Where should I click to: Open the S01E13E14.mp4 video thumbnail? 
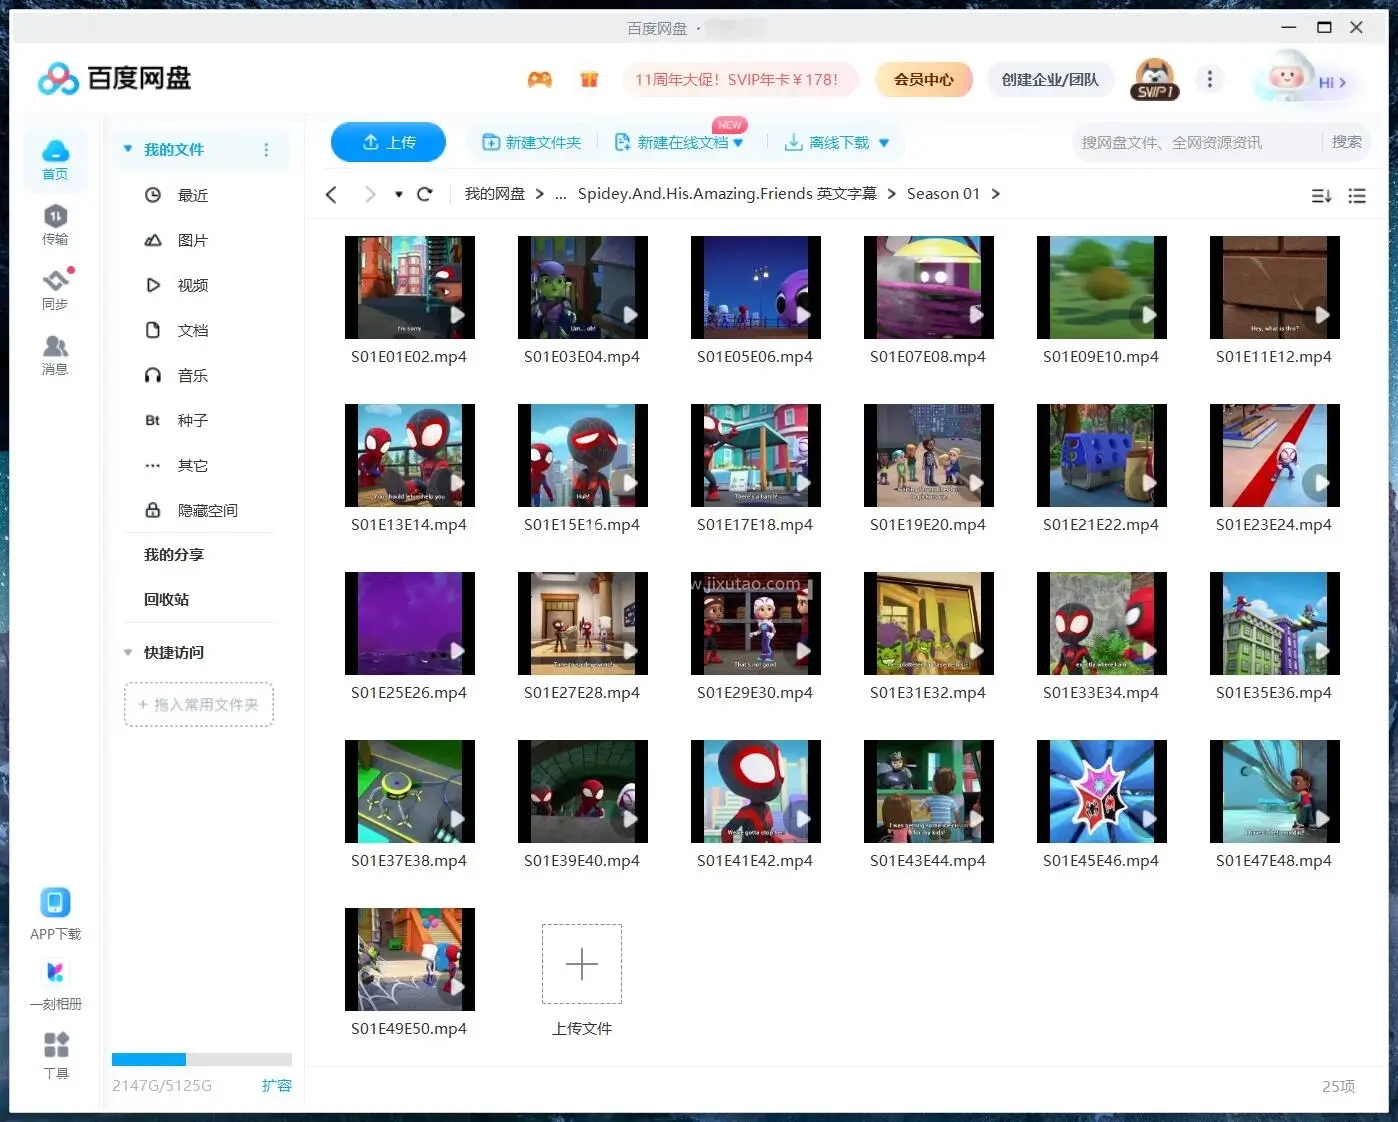click(409, 456)
